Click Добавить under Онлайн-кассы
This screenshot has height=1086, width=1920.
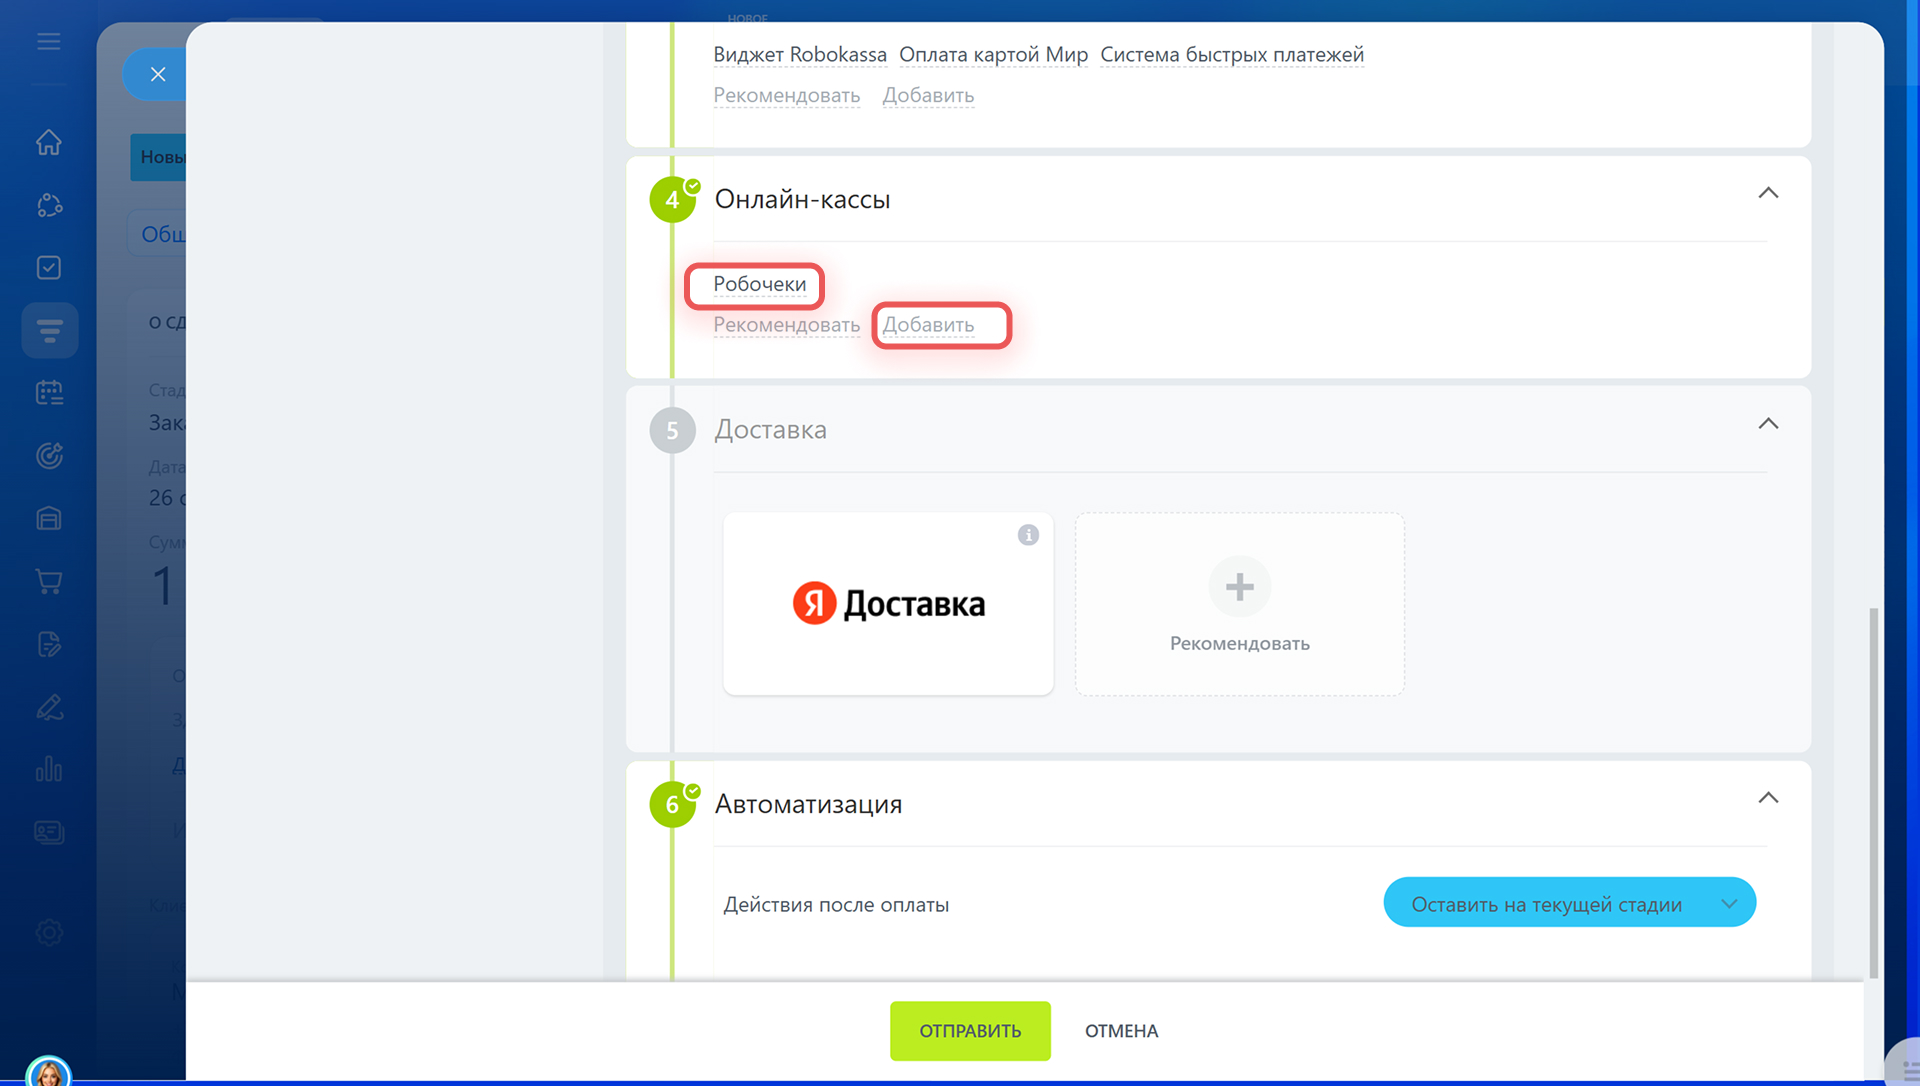(928, 326)
